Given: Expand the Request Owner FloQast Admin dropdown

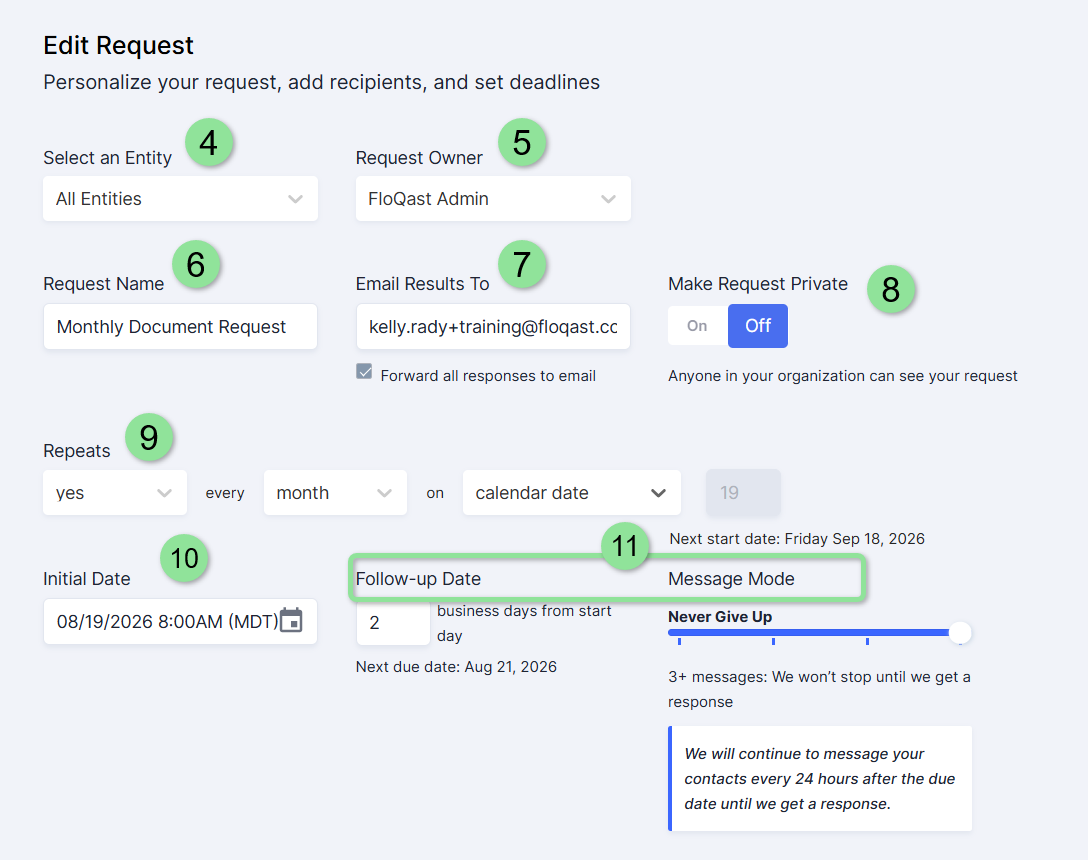Looking at the screenshot, I should [x=493, y=199].
